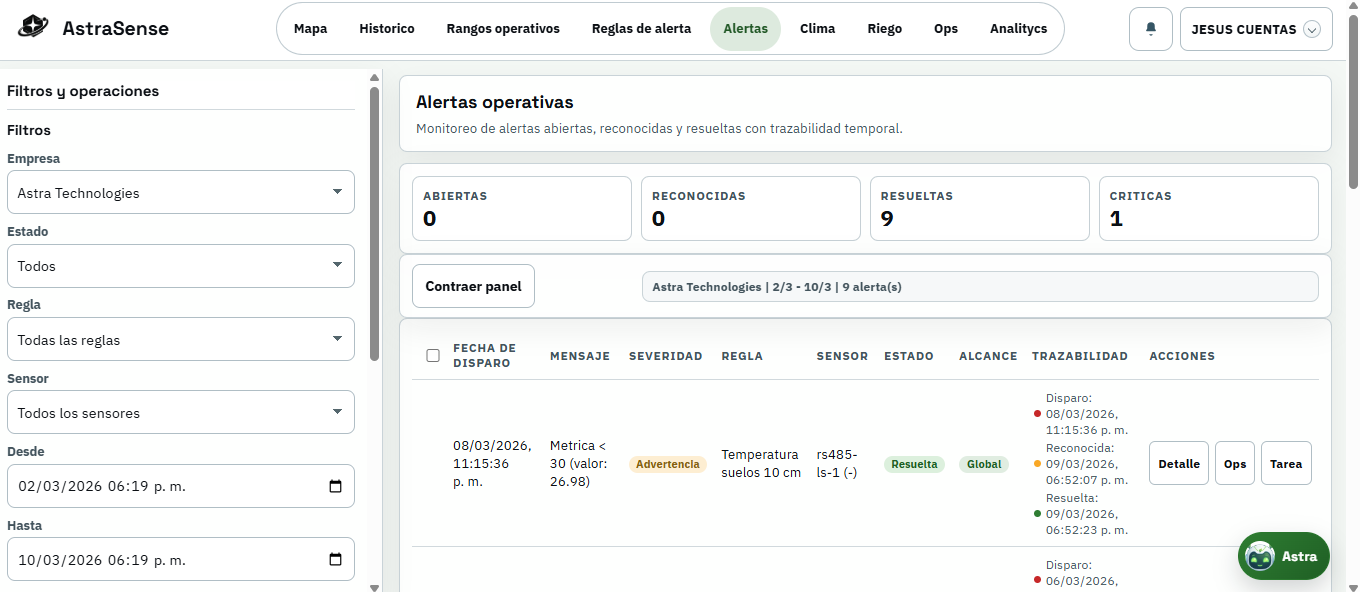Open the Reglas de alerta section
The image size is (1360, 592).
[641, 29]
